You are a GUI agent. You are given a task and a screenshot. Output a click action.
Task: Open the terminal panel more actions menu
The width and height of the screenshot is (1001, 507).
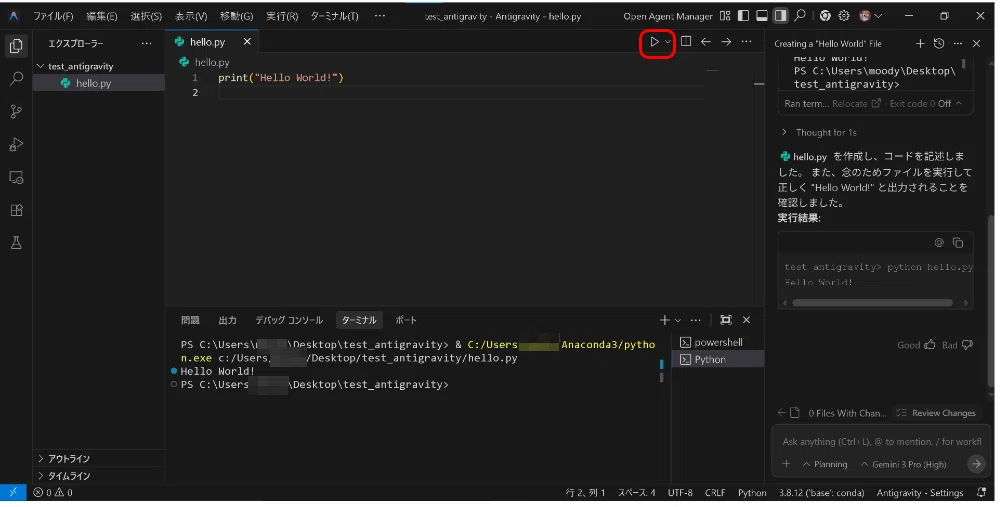click(x=696, y=320)
